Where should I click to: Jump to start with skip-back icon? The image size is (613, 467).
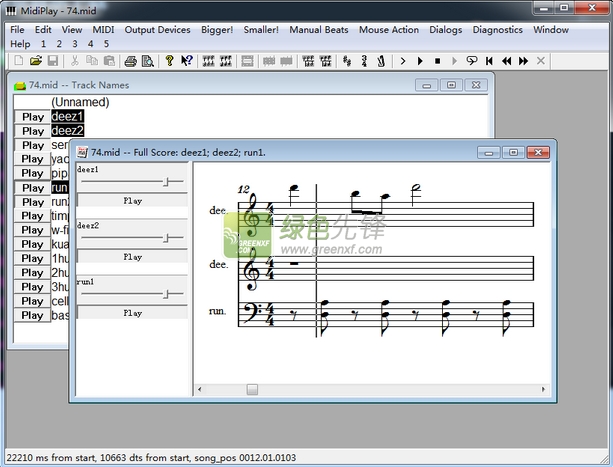pyautogui.click(x=489, y=61)
